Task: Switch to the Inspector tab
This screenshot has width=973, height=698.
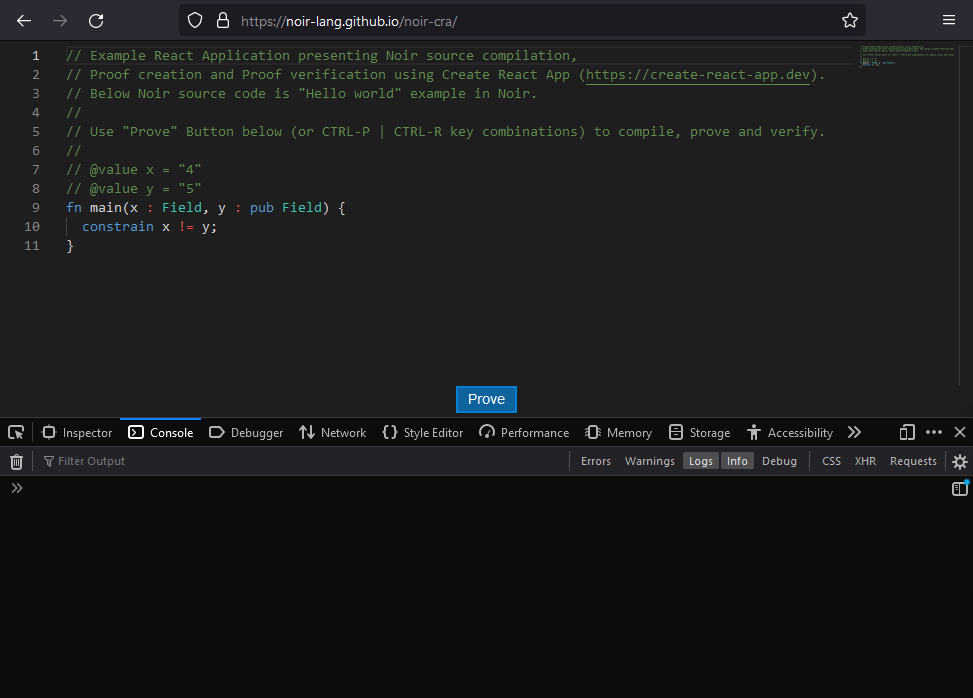Action: pyautogui.click(x=77, y=432)
